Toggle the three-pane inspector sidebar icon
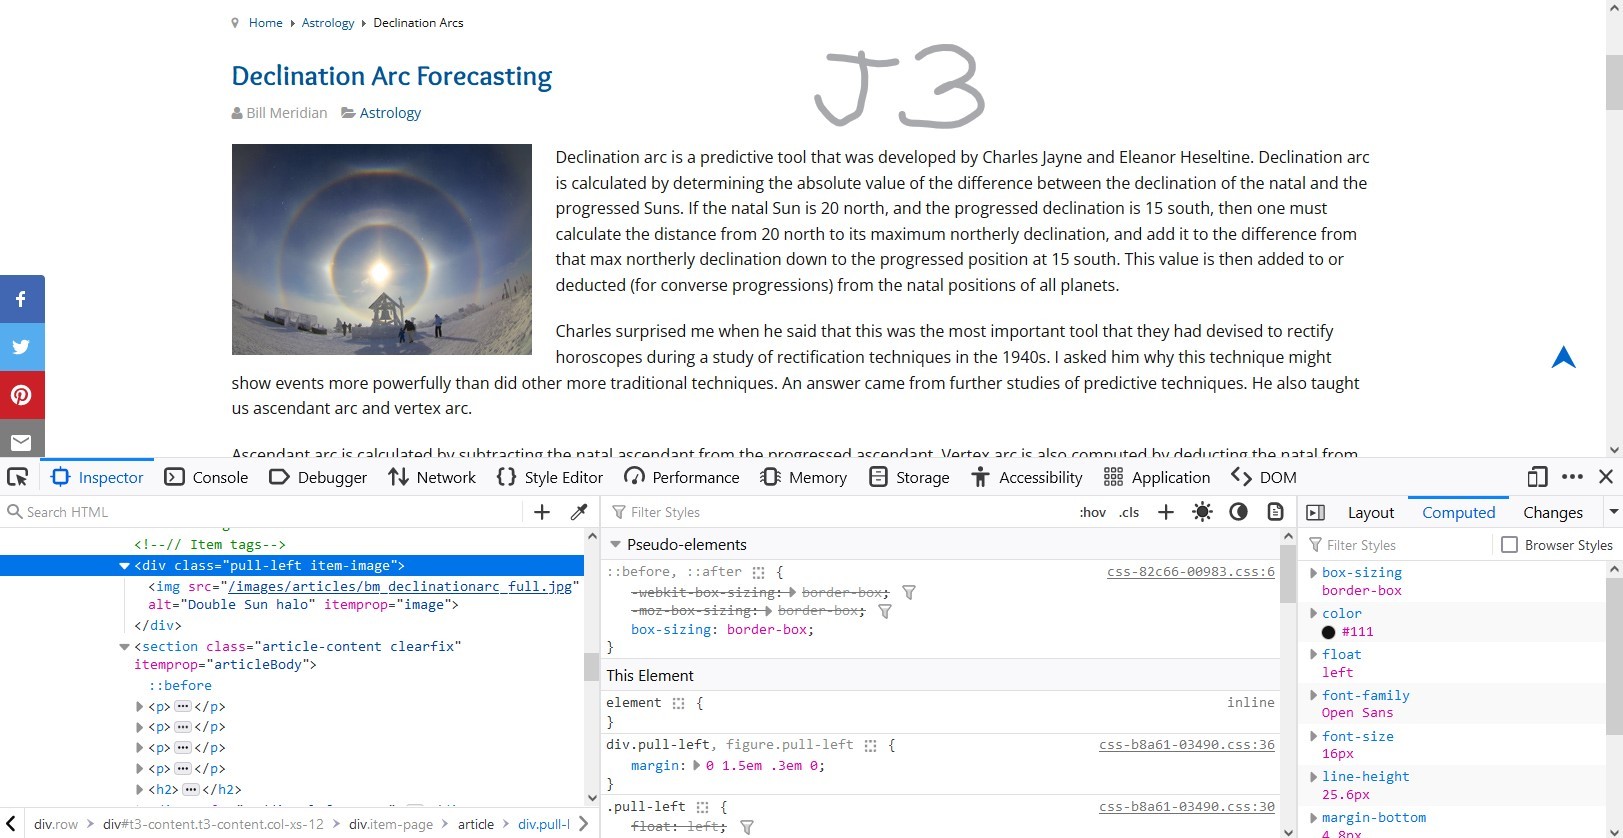Viewport: 1623px width, 838px height. coord(1316,513)
